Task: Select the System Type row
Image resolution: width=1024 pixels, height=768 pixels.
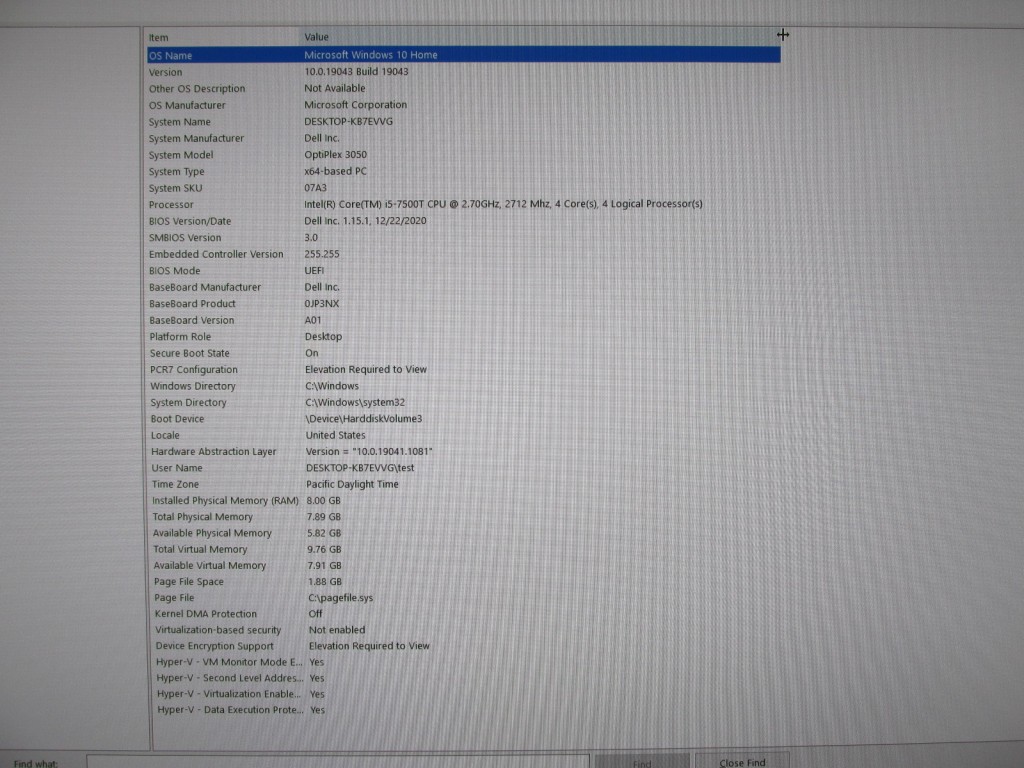Action: tap(176, 171)
